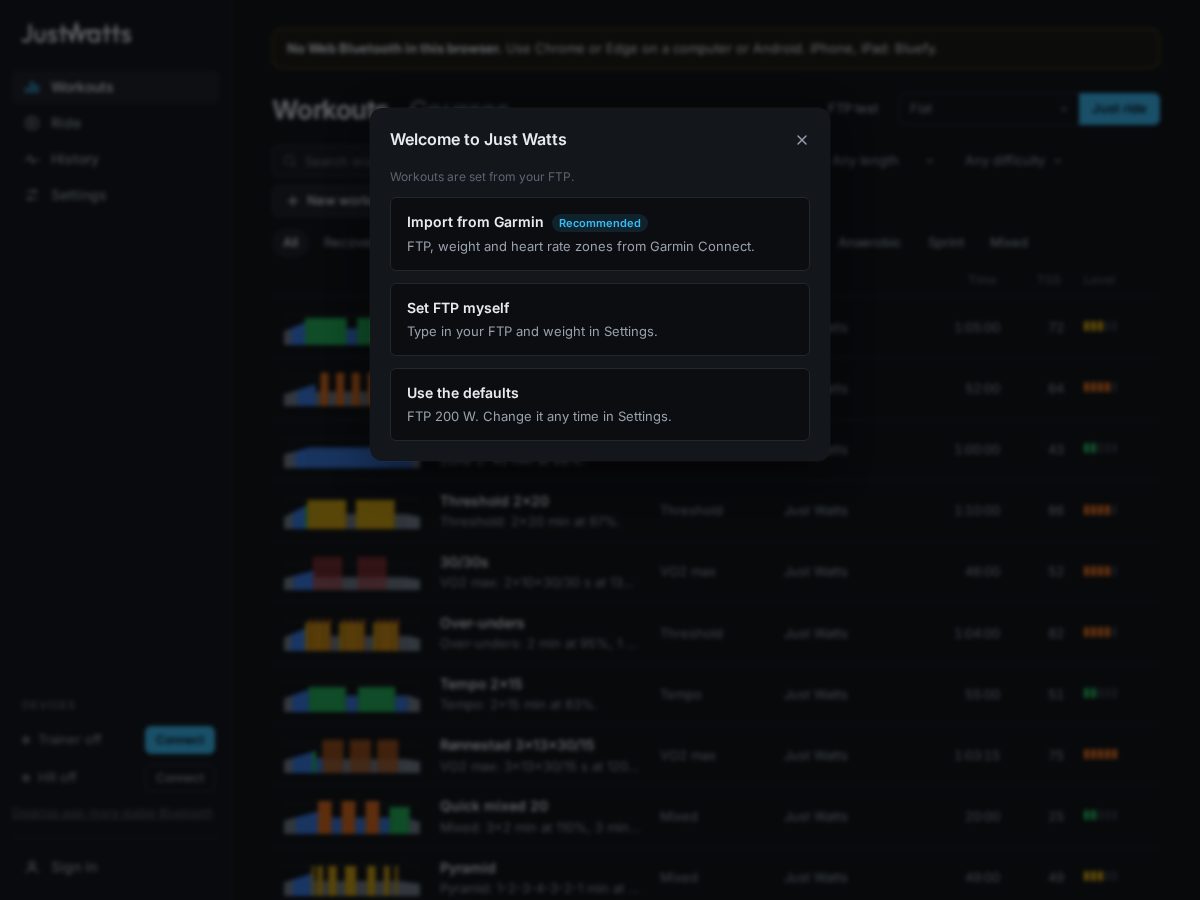The height and width of the screenshot is (900, 1200).
Task: Click the Recommended badge
Action: [x=600, y=223]
